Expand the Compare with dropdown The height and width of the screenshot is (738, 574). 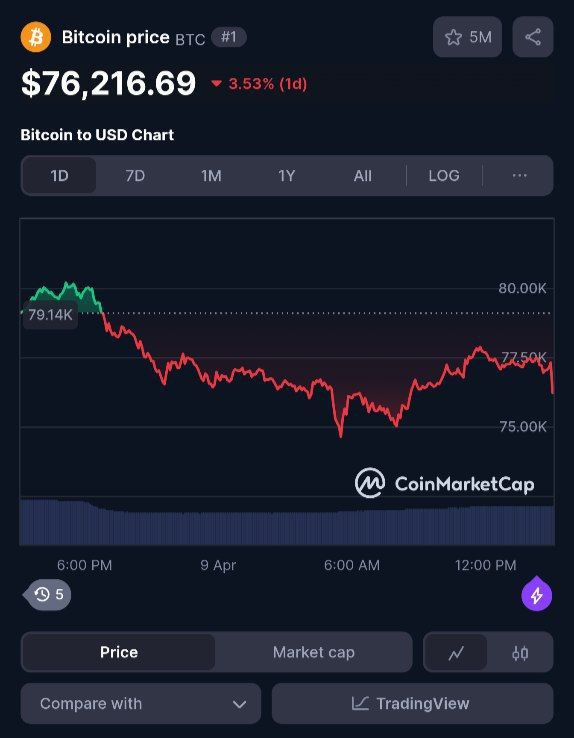tap(141, 704)
